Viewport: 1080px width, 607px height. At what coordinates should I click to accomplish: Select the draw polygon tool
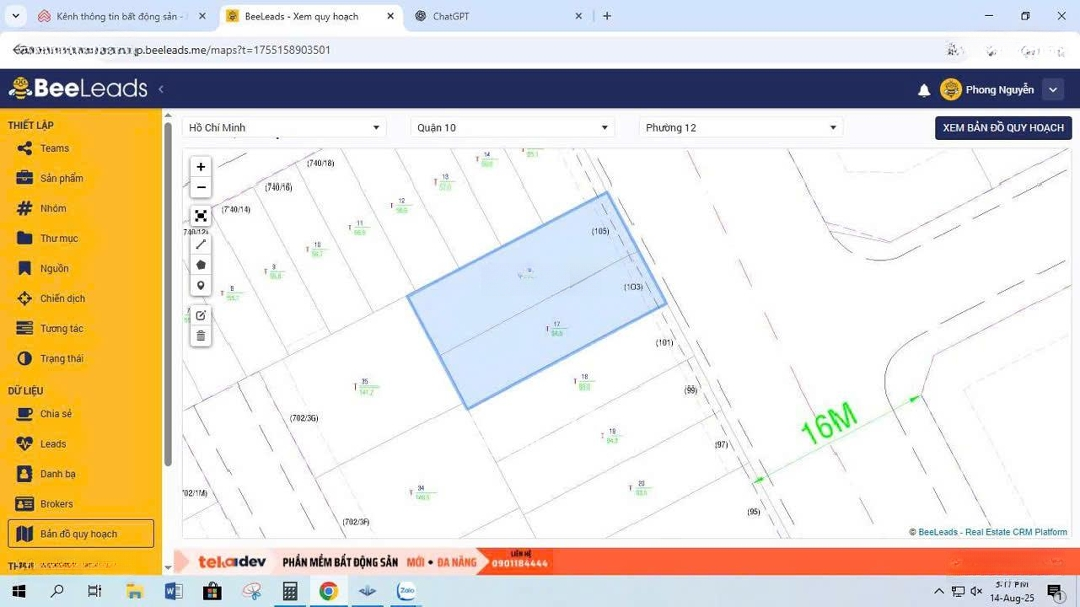tap(201, 265)
